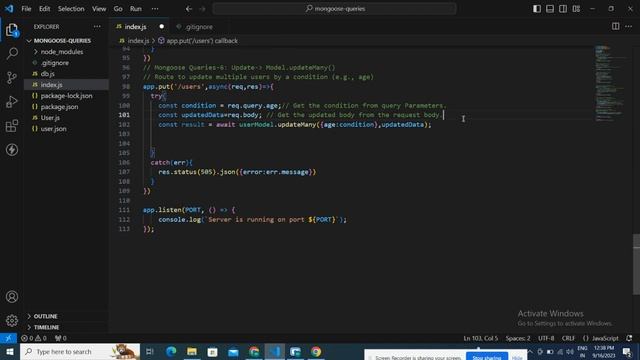640x360 pixels.
Task: Open the Selection menu
Action: pos(71,9)
